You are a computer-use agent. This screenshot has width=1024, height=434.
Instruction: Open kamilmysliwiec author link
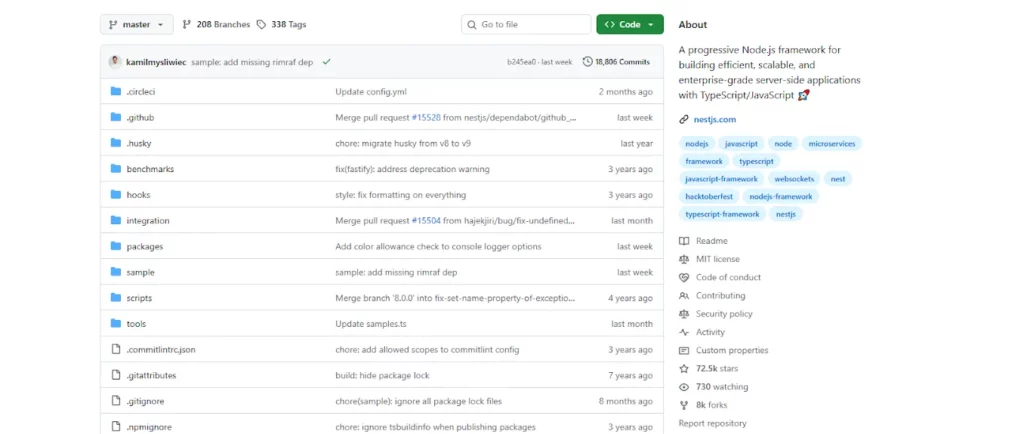point(156,62)
